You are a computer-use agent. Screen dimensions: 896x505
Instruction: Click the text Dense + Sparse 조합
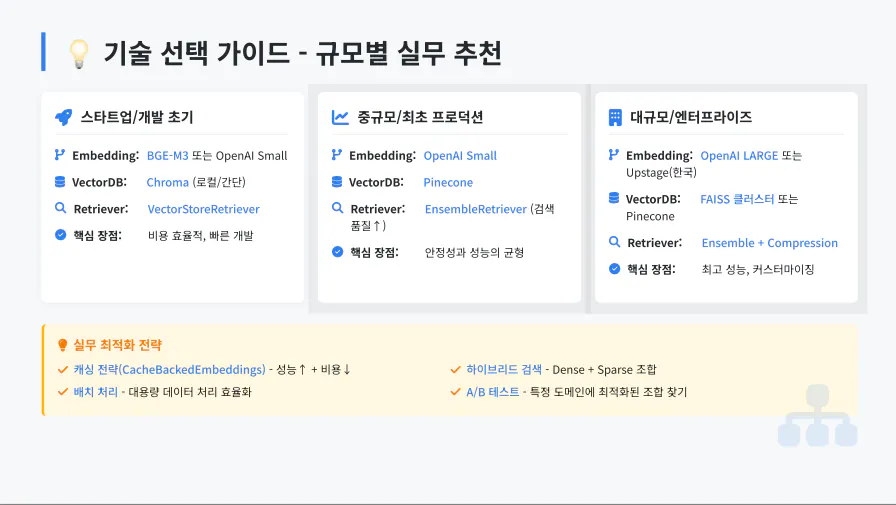coord(605,370)
